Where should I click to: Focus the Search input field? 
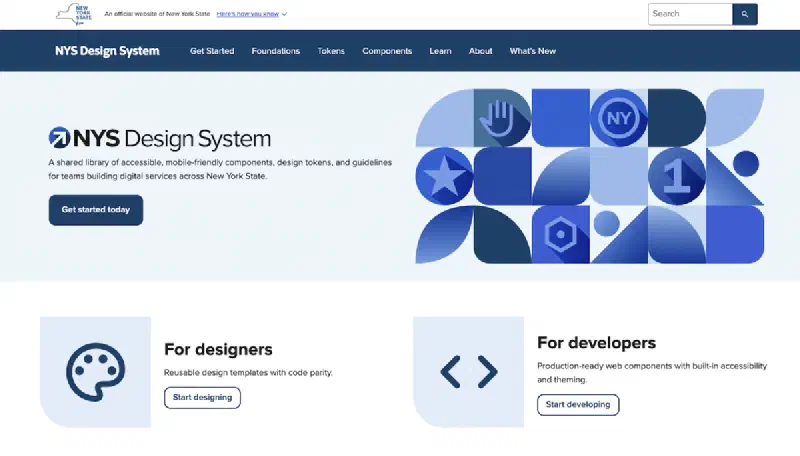690,14
